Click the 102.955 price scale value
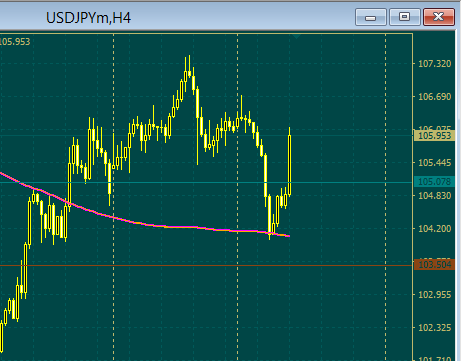Viewport: 461px width, 361px height. pyautogui.click(x=434, y=295)
